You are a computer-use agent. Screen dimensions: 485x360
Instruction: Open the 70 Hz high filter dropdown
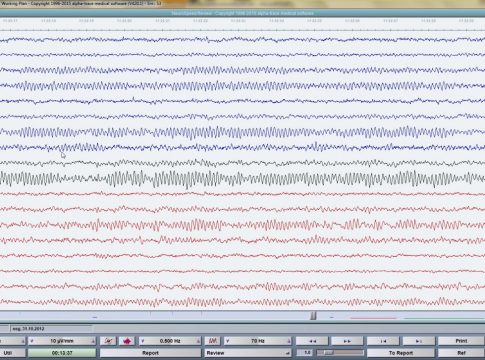(x=258, y=341)
